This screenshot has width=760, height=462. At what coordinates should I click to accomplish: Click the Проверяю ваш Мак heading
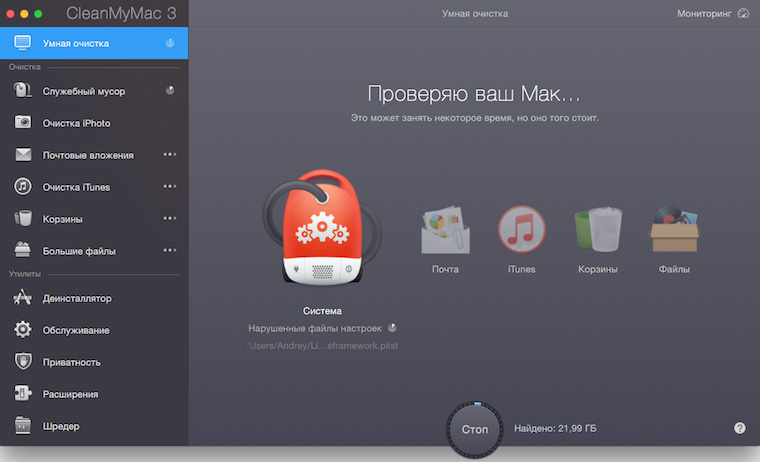[474, 94]
